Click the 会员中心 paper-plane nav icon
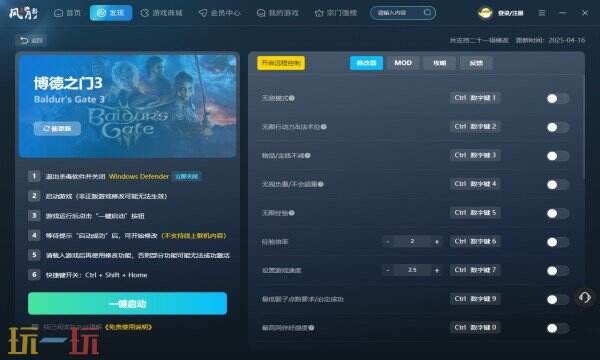Image resolution: width=600 pixels, height=360 pixels. (203, 13)
